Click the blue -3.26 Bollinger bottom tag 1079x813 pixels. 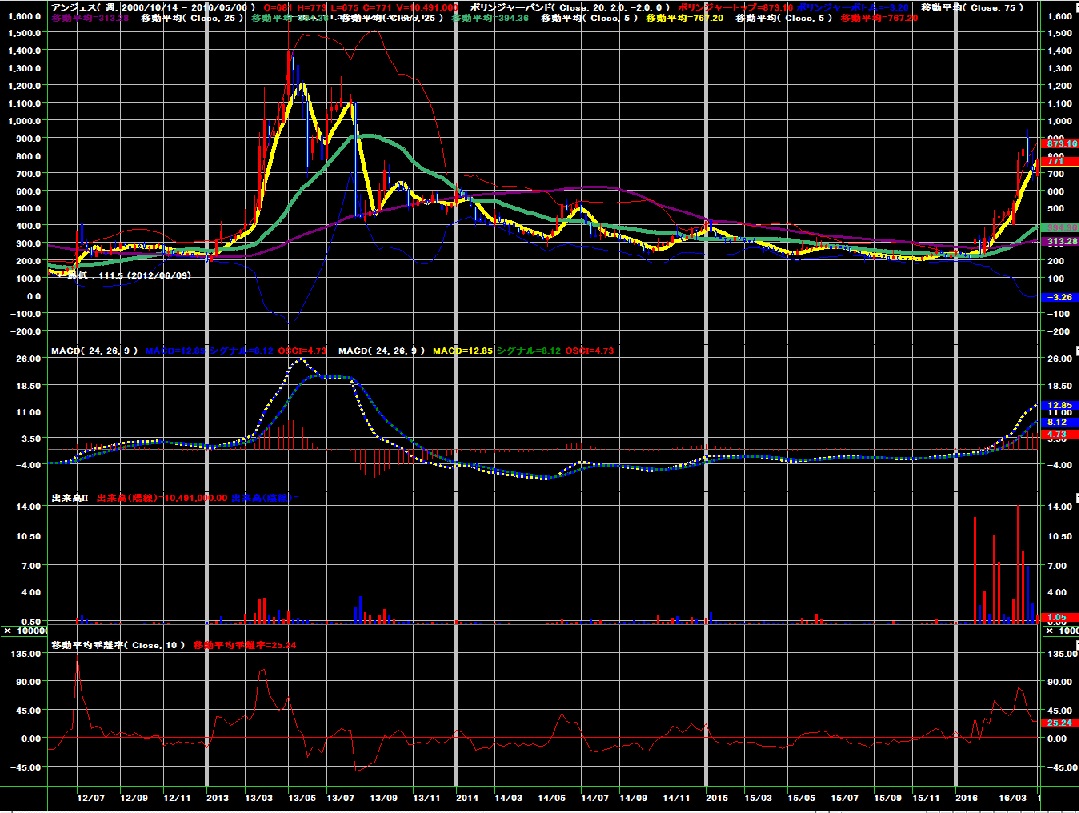pyautogui.click(x=1058, y=297)
